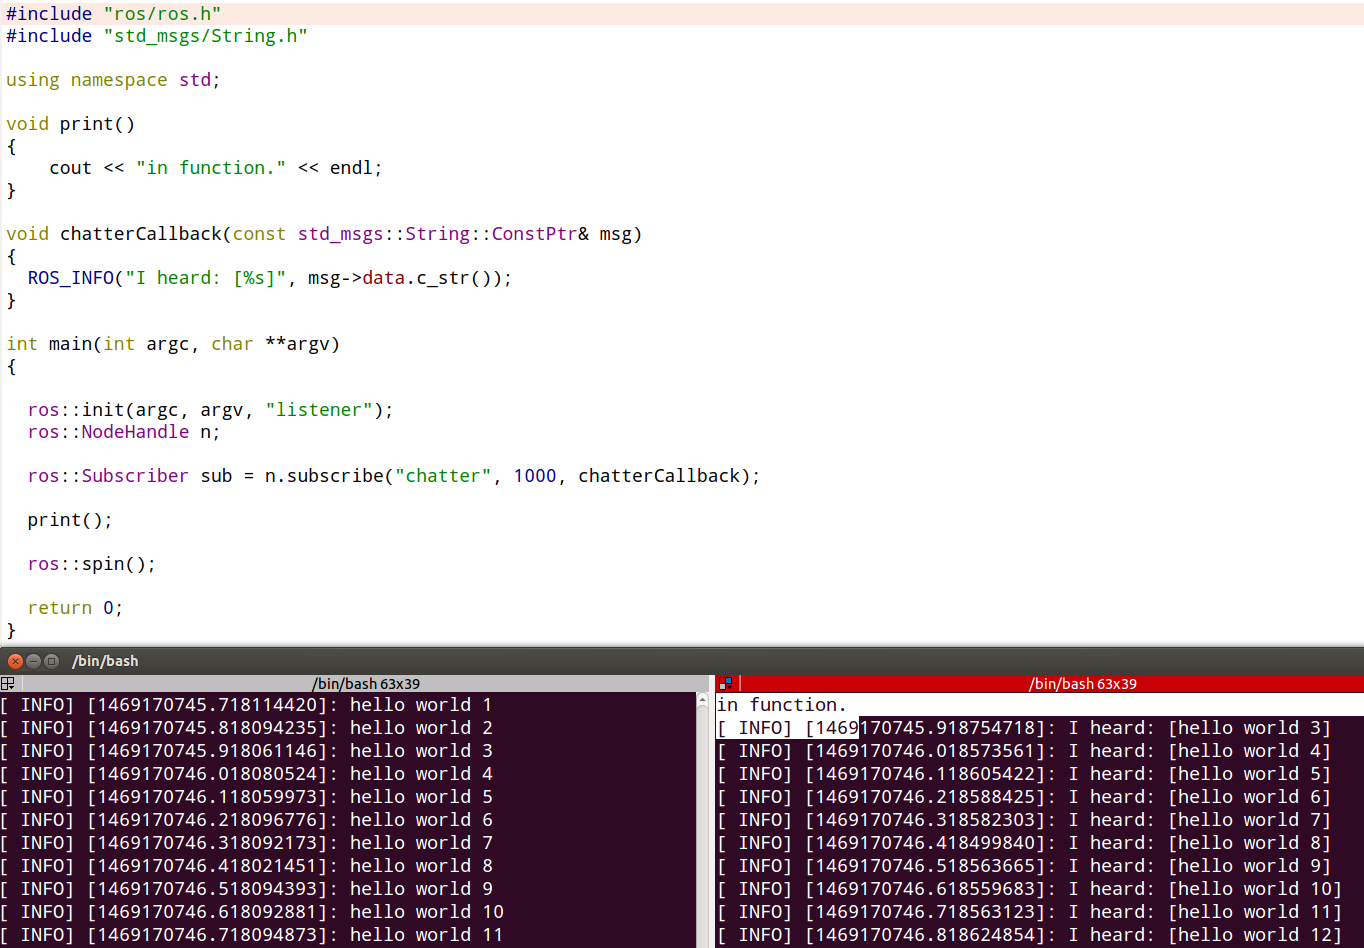Screen dimensions: 1364x948
Task: Click the ros::Subscriber sub subscribe line
Action: [x=394, y=476]
